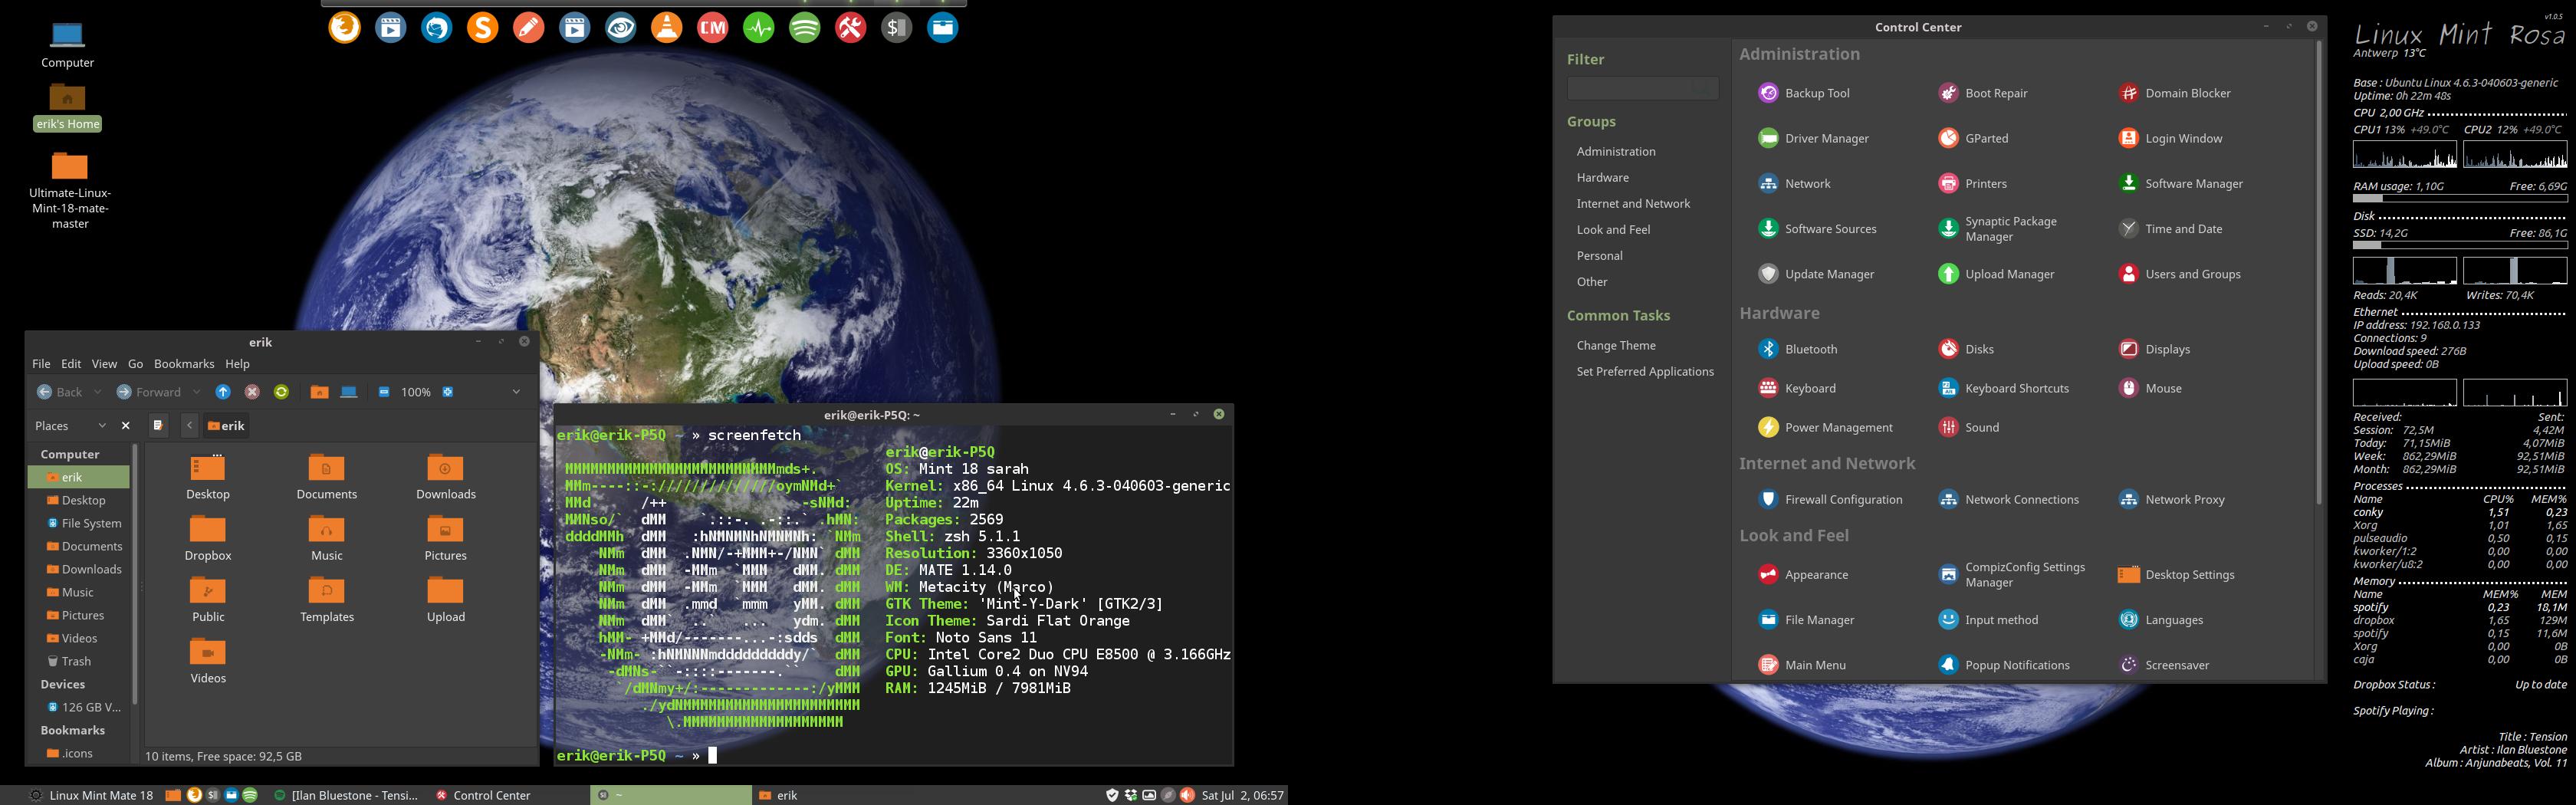This screenshot has height=805, width=2576.
Task: Zoom in with the plus icon in file manager
Action: [448, 392]
